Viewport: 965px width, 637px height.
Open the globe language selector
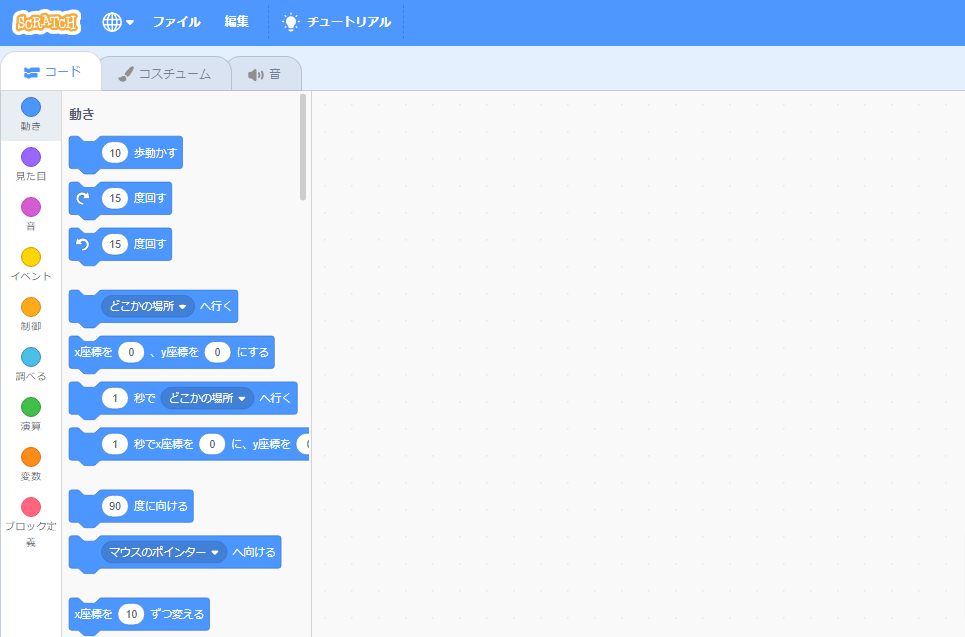[117, 22]
